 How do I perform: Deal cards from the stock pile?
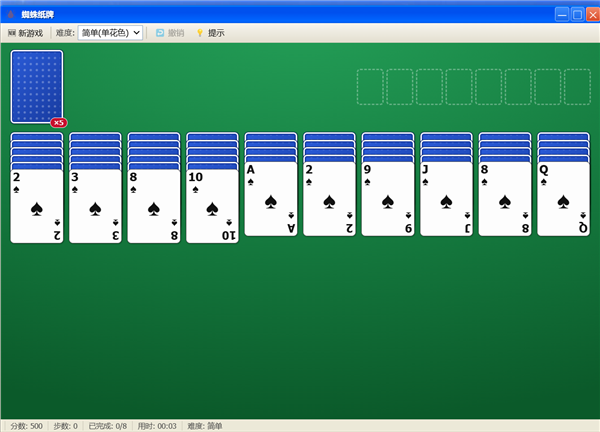coord(37,87)
